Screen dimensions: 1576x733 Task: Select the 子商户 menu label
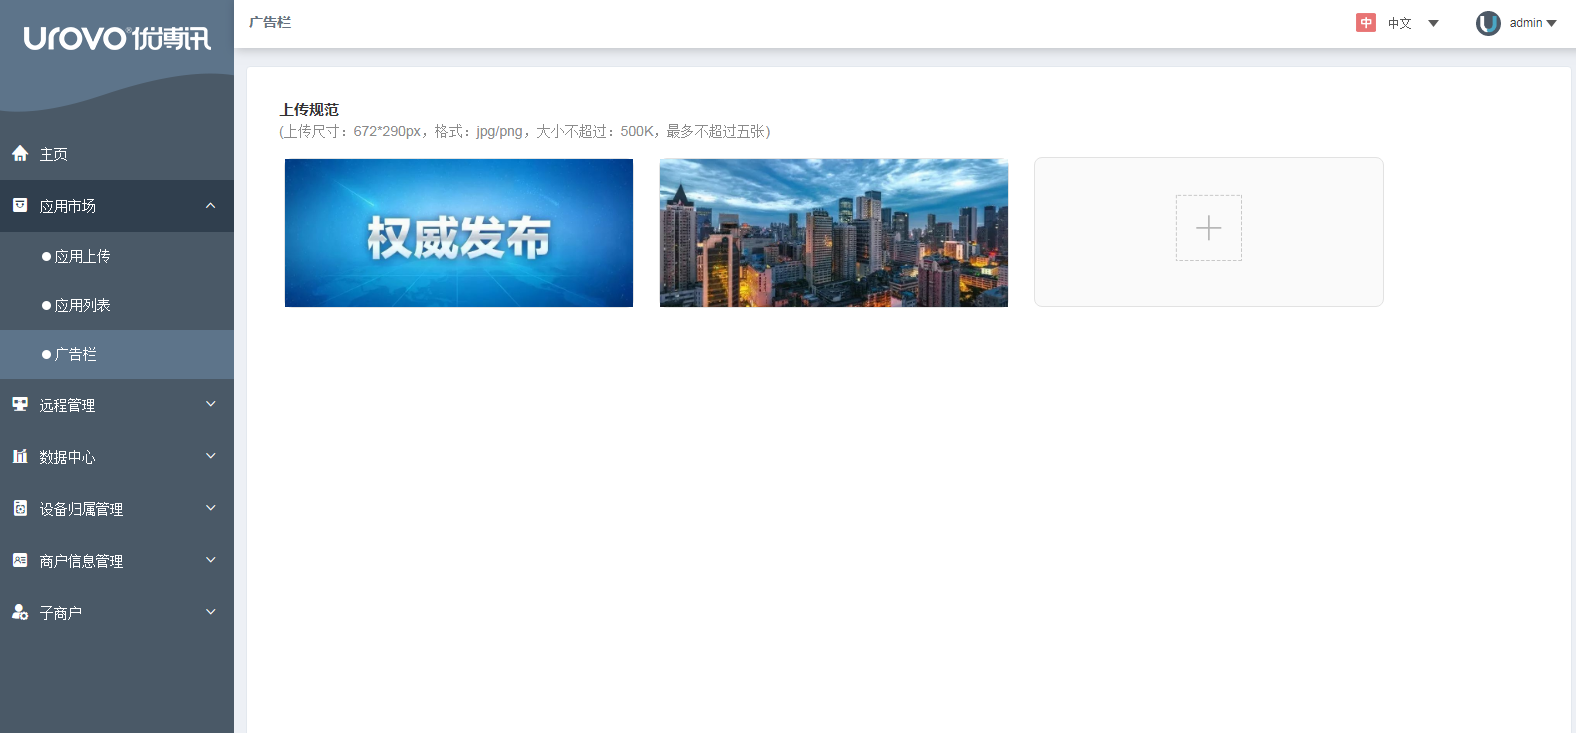[x=60, y=613]
